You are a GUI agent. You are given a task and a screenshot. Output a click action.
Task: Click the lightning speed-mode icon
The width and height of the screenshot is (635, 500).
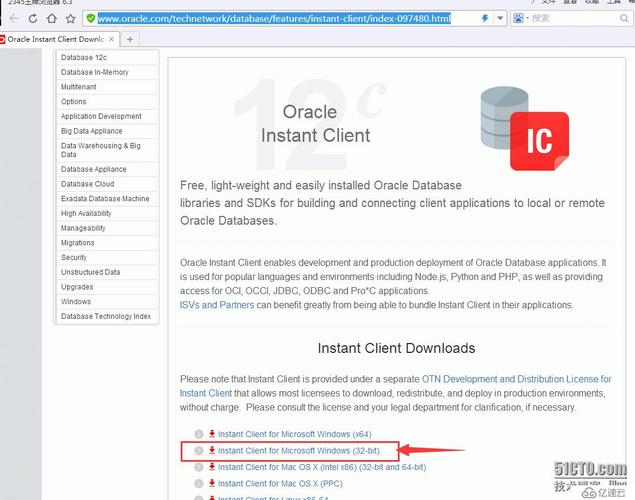point(485,18)
